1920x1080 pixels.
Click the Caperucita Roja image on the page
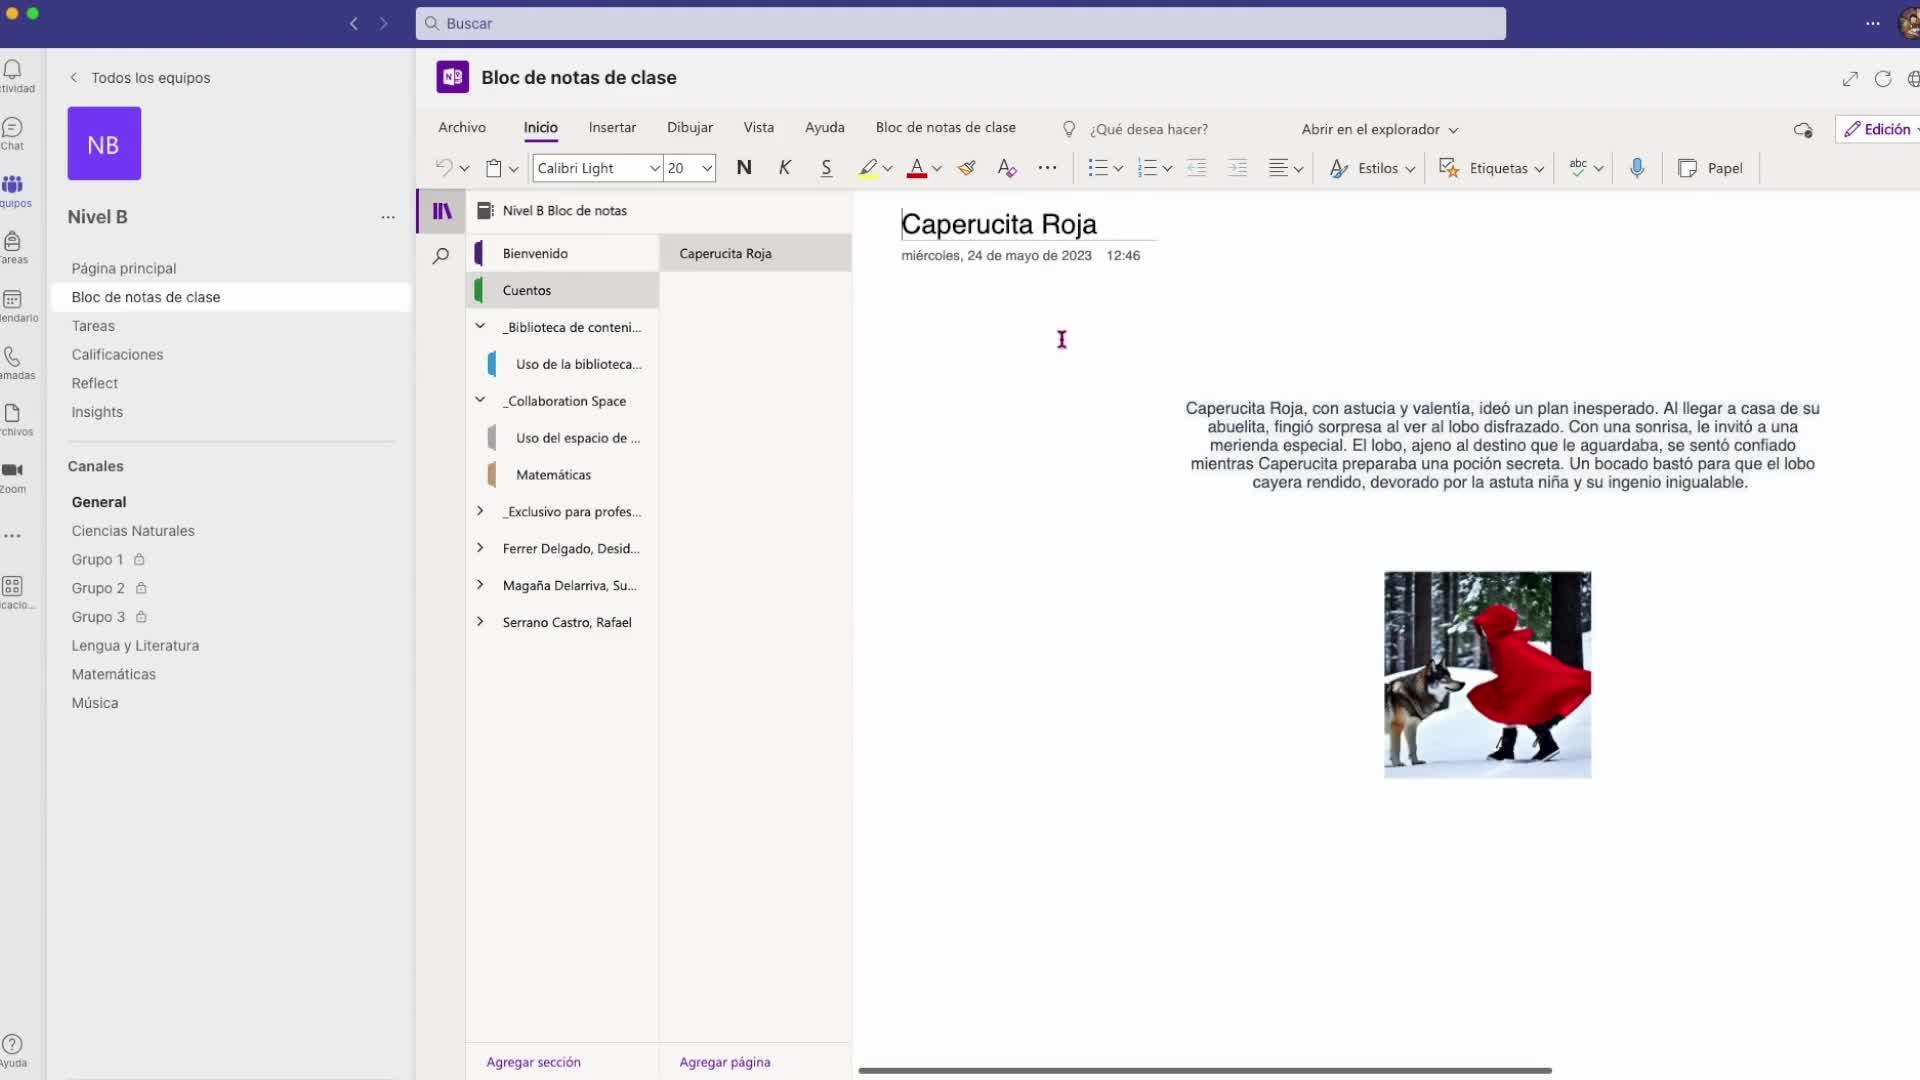[1487, 675]
